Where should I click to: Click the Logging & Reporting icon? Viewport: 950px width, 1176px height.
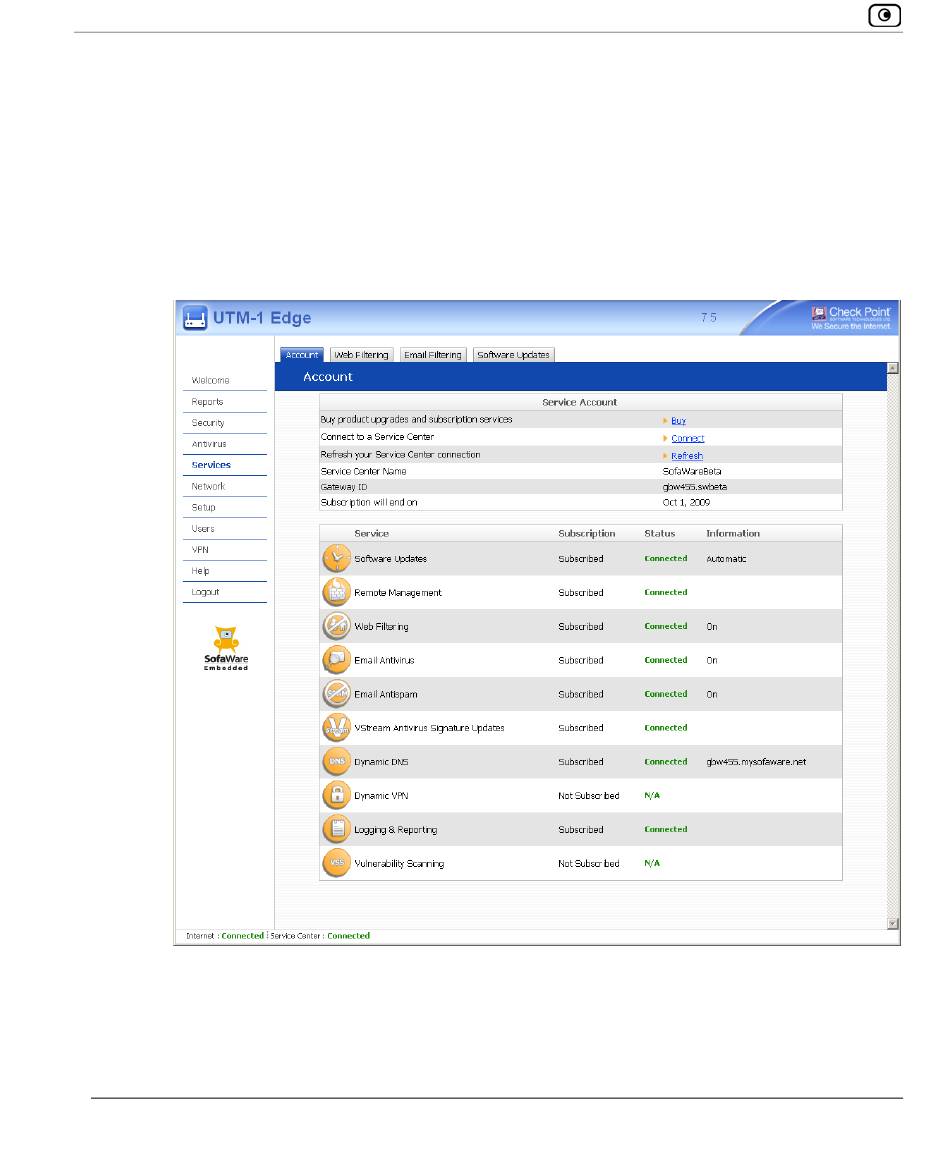(x=337, y=830)
